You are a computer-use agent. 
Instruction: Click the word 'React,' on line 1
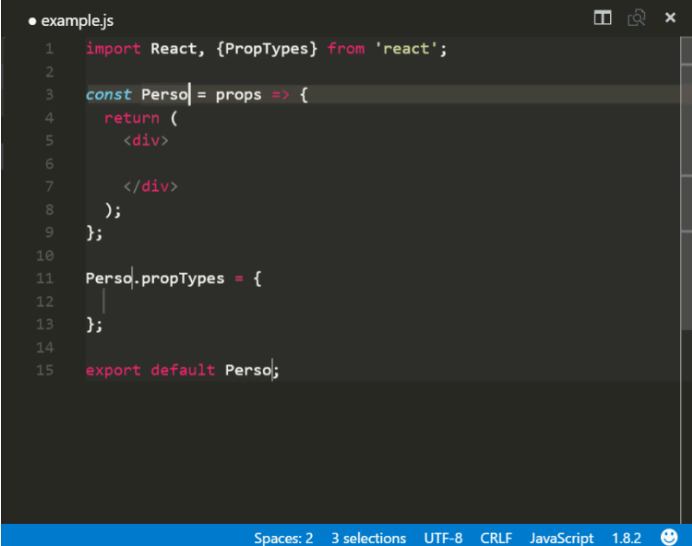(x=177, y=49)
